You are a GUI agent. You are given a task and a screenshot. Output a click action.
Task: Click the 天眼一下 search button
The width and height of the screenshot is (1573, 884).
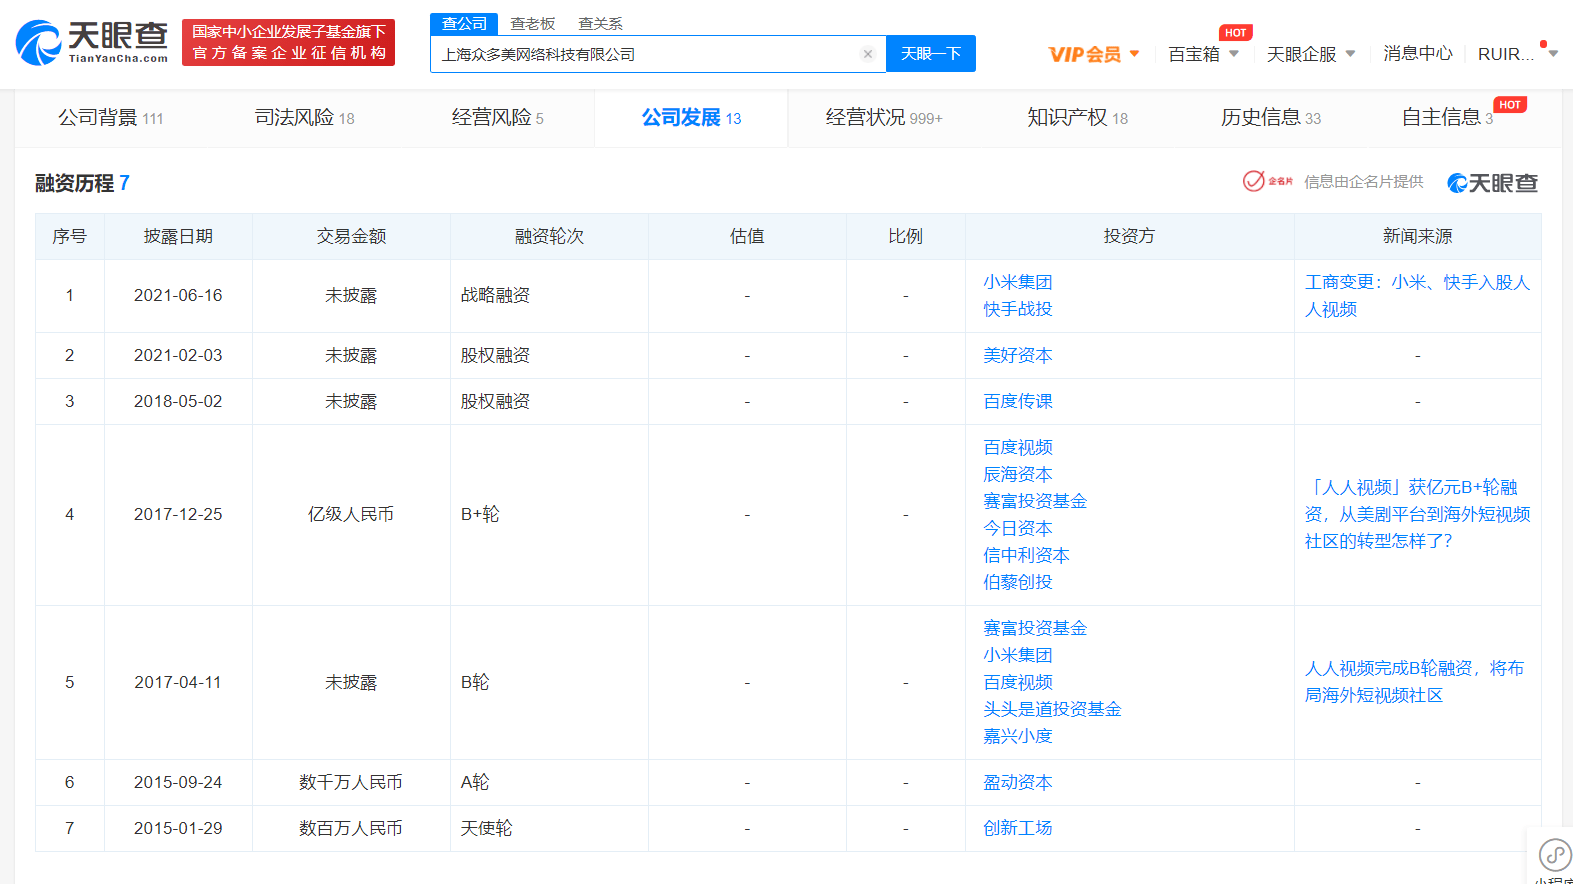coord(931,54)
